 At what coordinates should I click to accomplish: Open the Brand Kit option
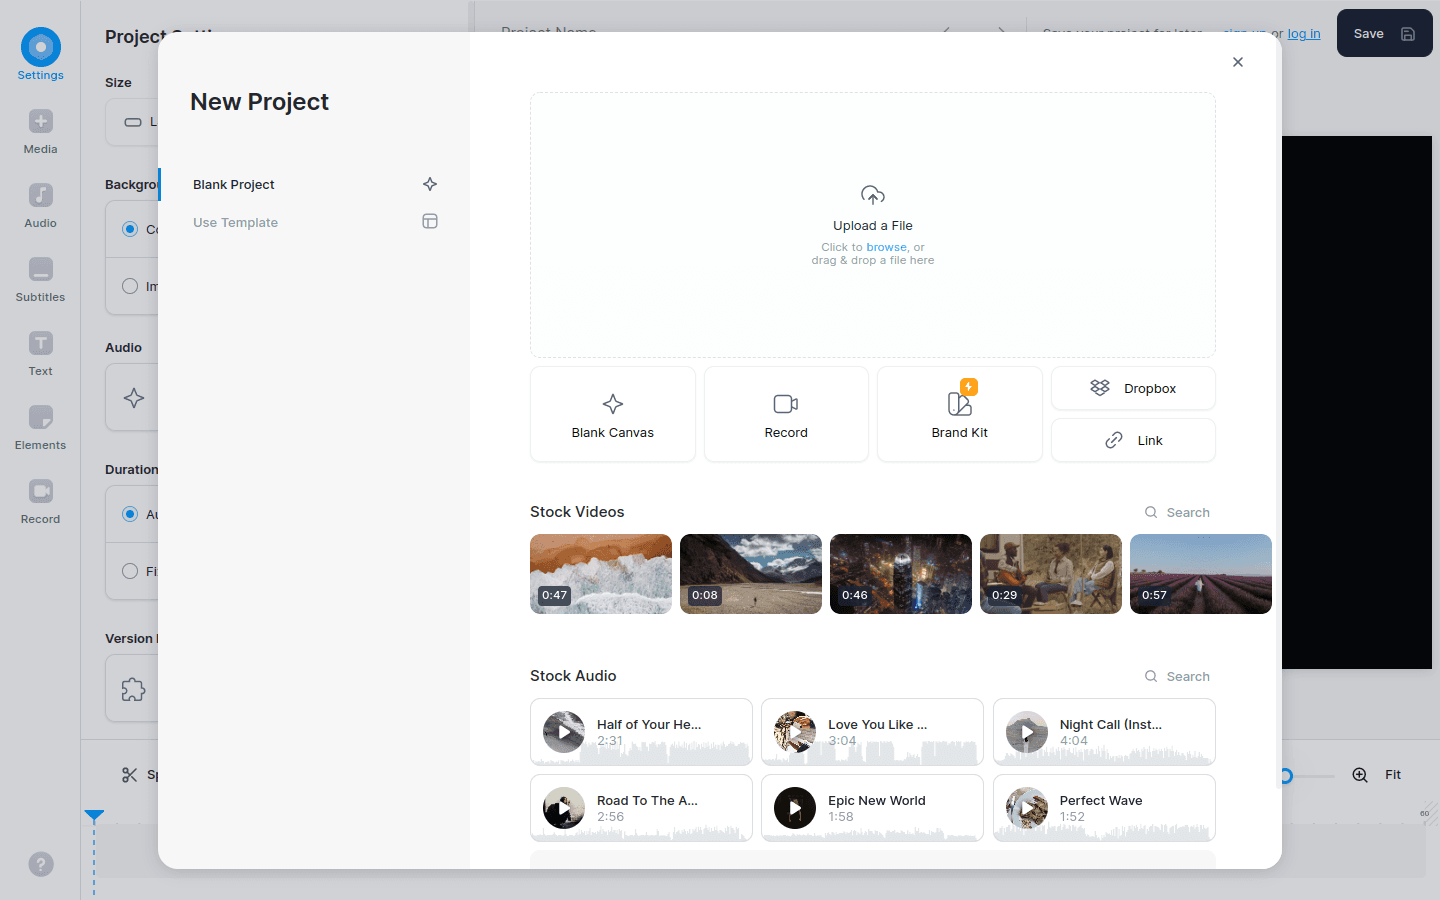[x=959, y=414]
